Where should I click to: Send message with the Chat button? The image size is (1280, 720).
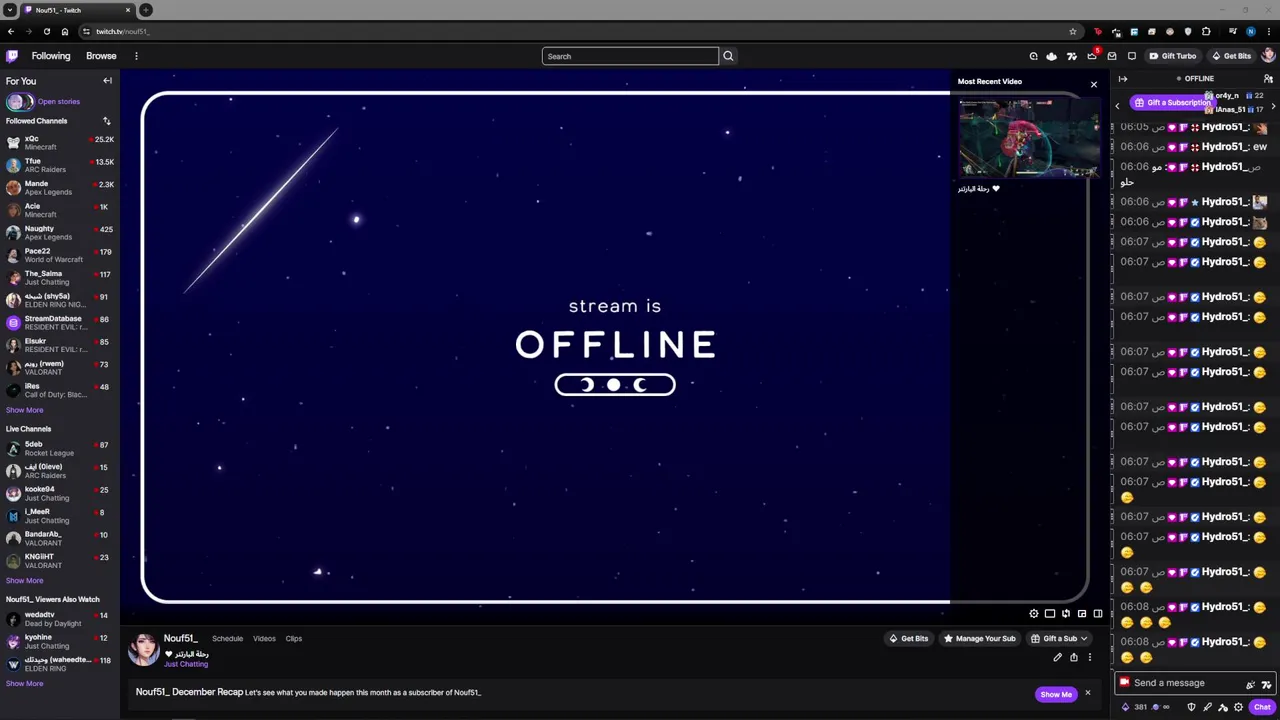pyautogui.click(x=1262, y=707)
